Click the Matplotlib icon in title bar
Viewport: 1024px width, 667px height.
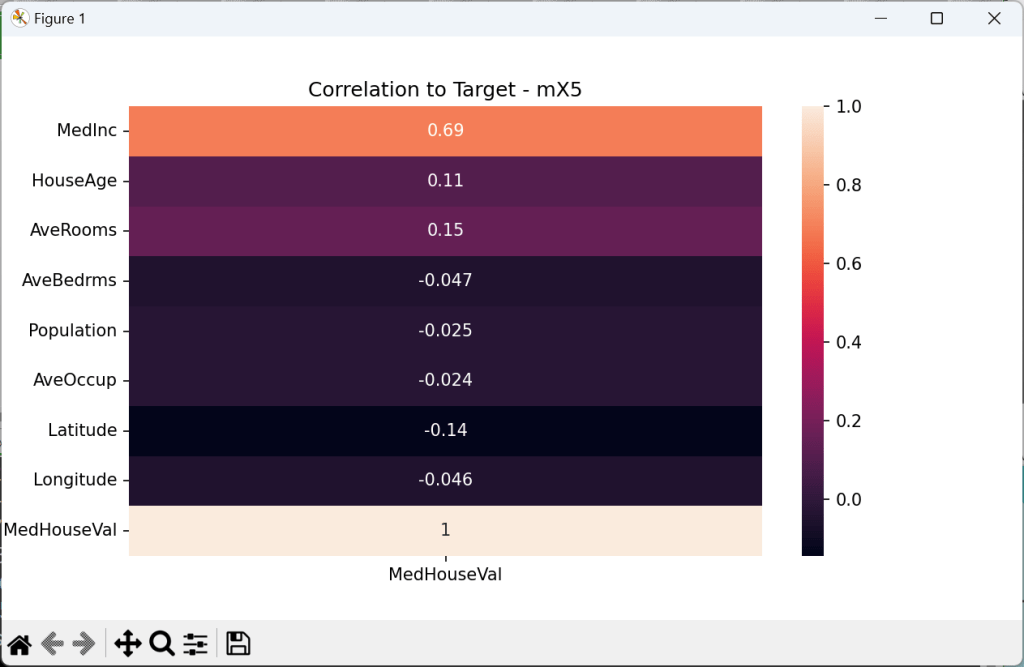click(x=19, y=18)
